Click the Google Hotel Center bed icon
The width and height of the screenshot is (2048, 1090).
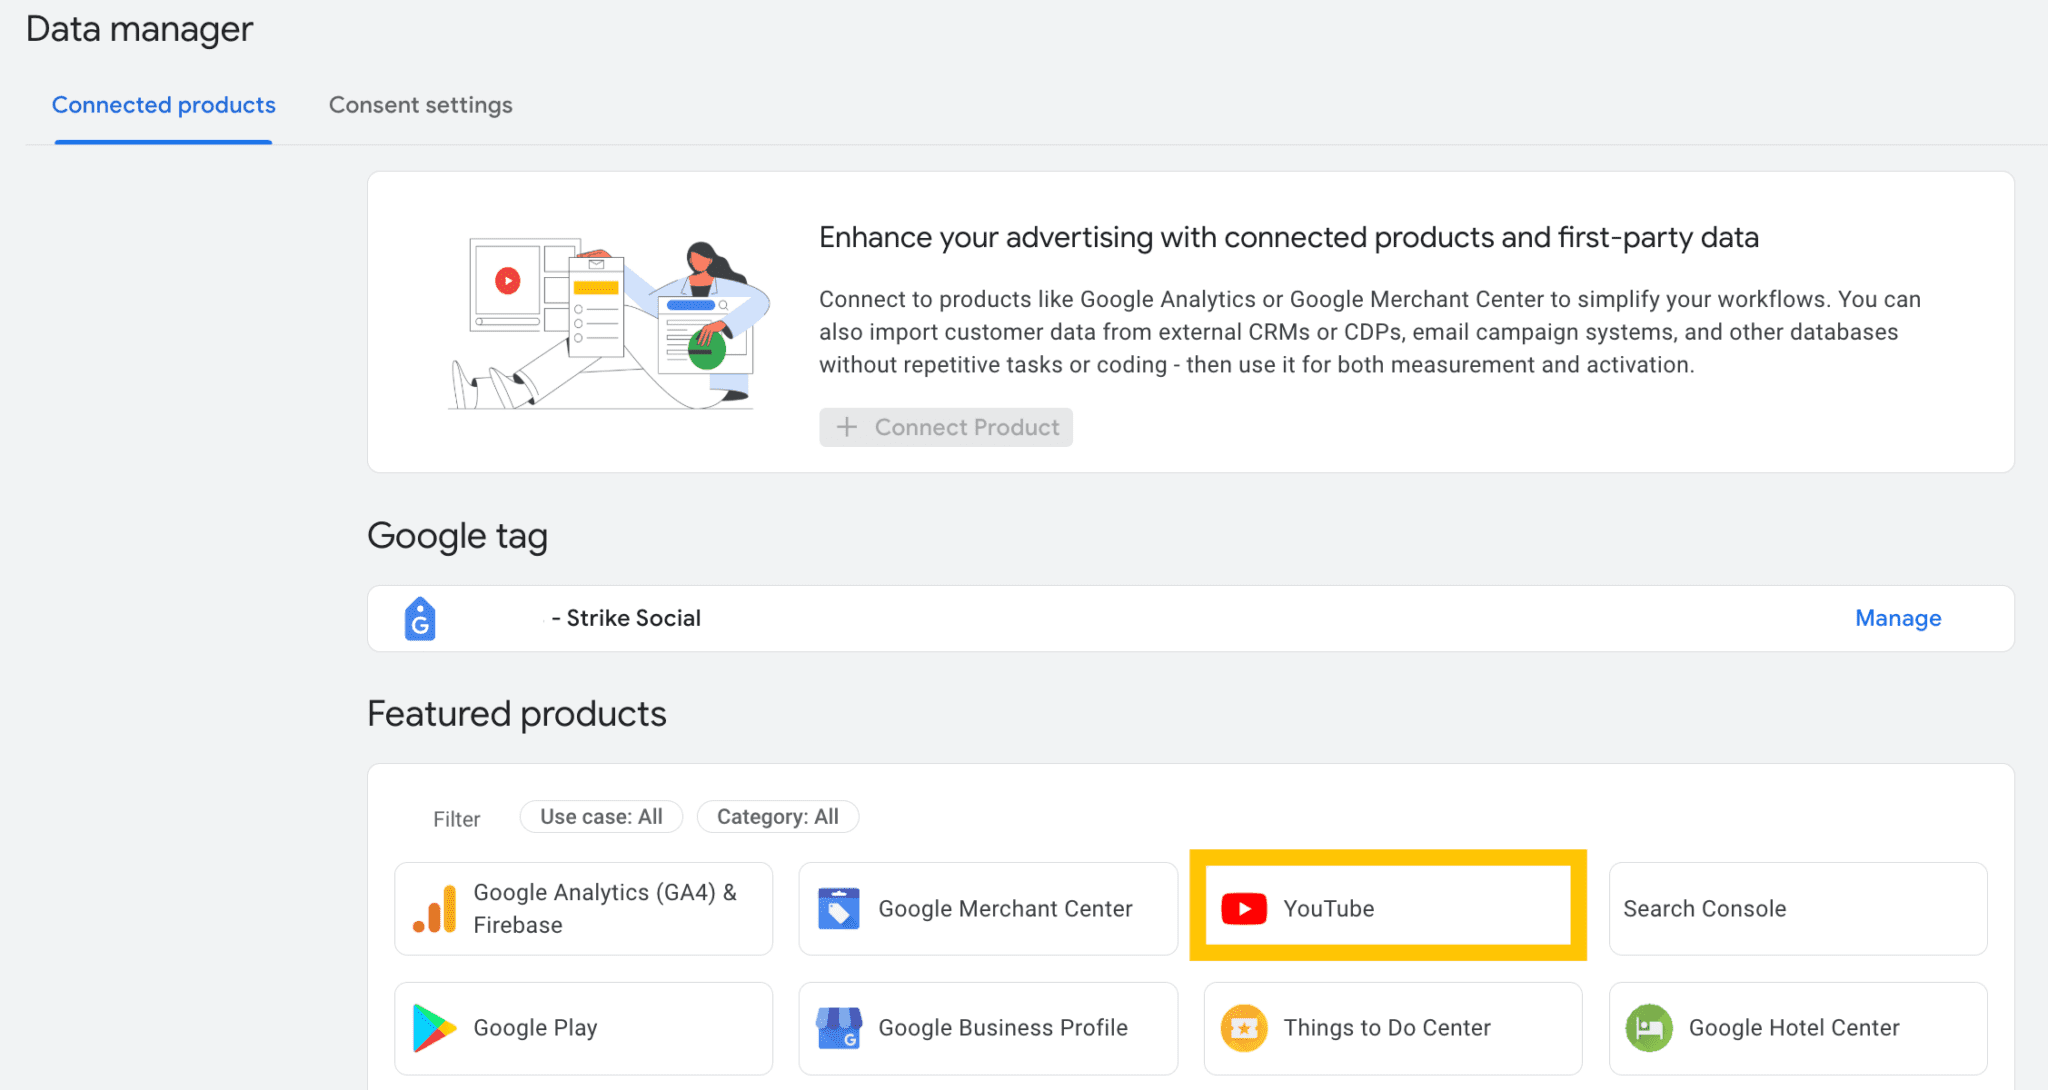[1649, 1028]
